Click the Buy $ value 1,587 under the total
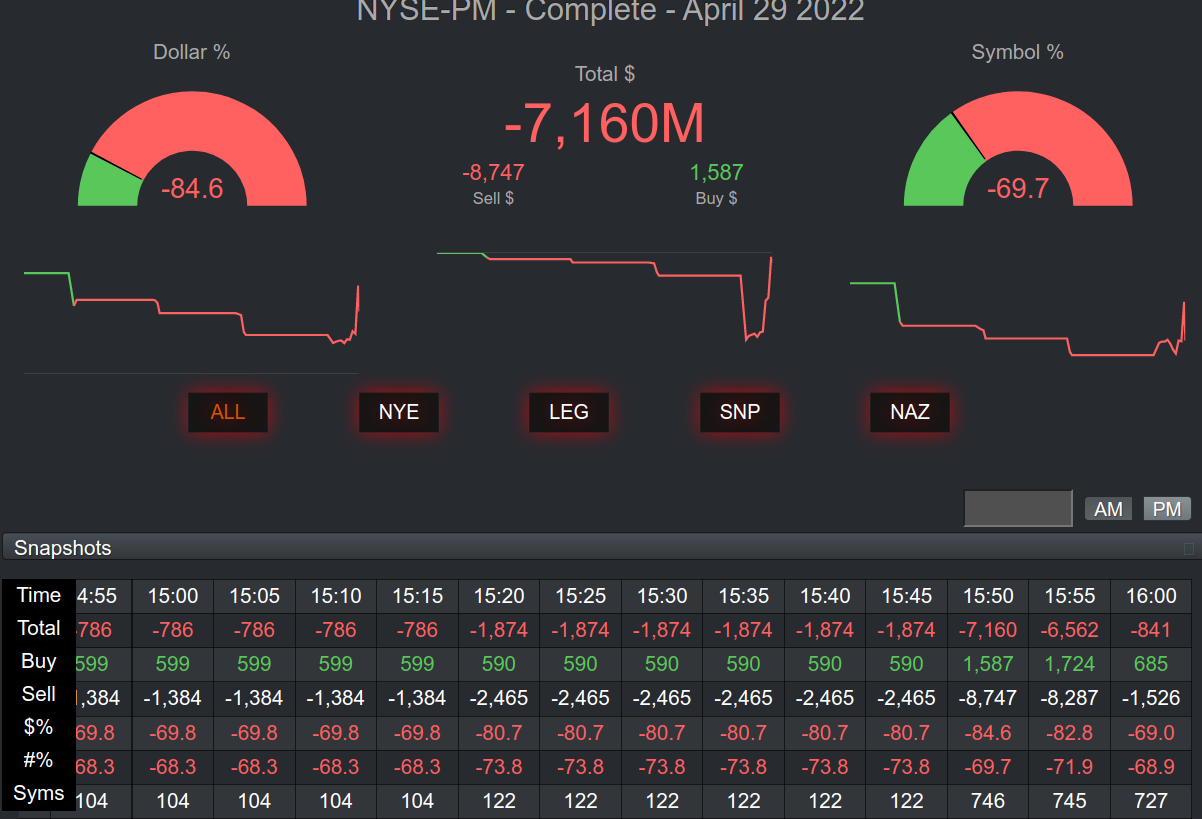The width and height of the screenshot is (1202, 819). pyautogui.click(x=717, y=172)
